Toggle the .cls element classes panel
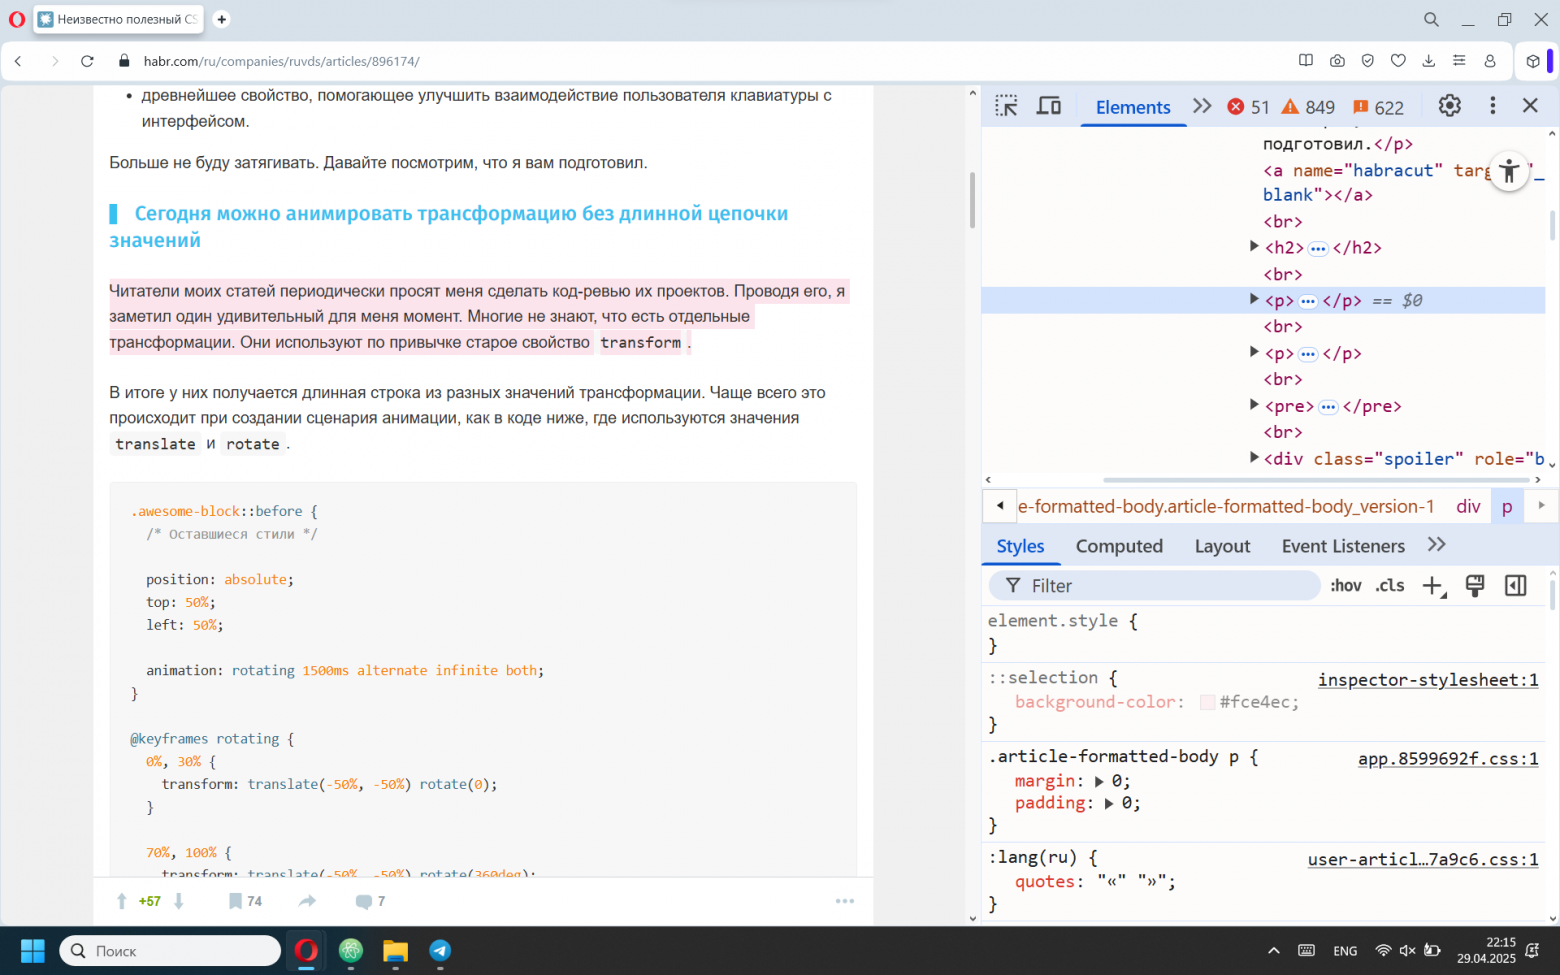The image size is (1560, 975). click(1389, 586)
